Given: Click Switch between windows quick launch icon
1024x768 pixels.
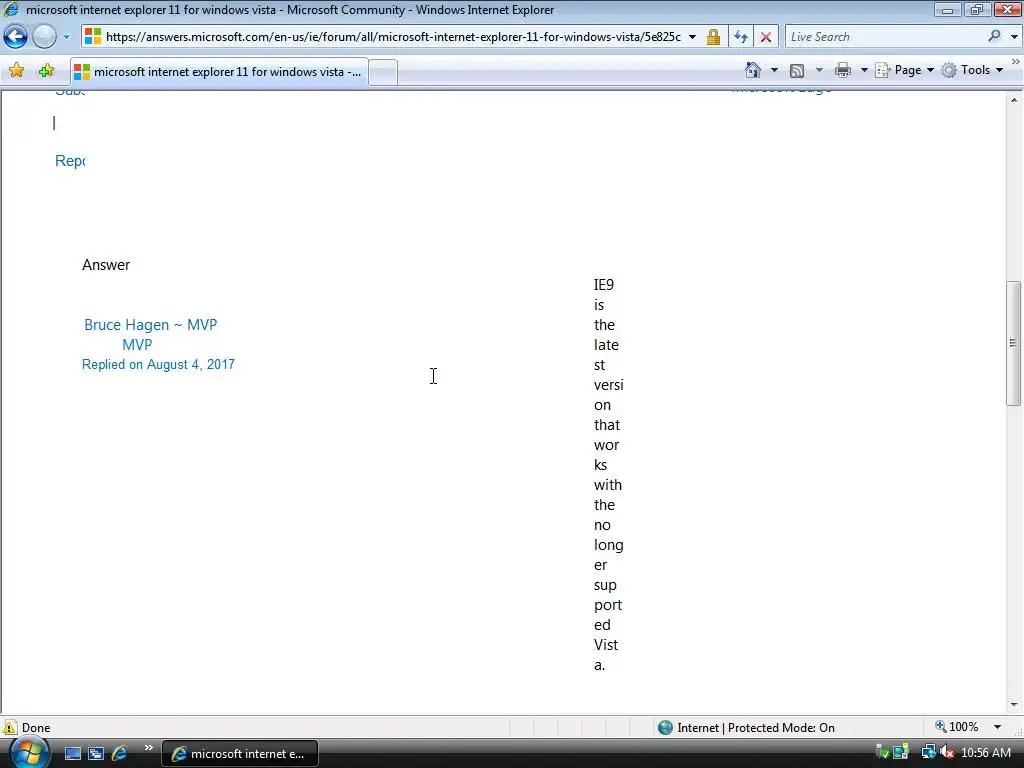Looking at the screenshot, I should click(96, 754).
